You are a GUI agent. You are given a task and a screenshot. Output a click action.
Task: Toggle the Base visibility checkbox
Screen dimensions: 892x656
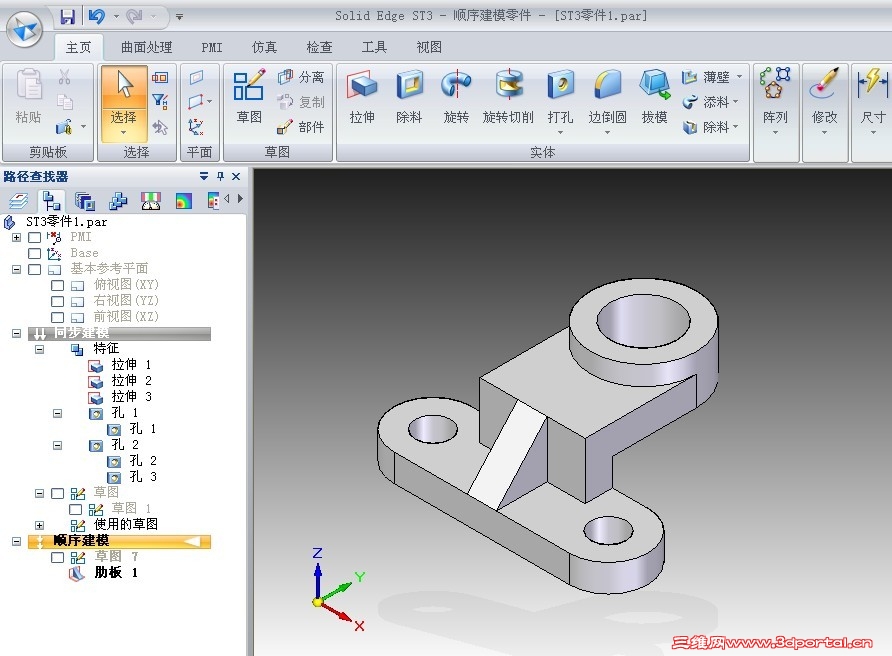tap(35, 253)
